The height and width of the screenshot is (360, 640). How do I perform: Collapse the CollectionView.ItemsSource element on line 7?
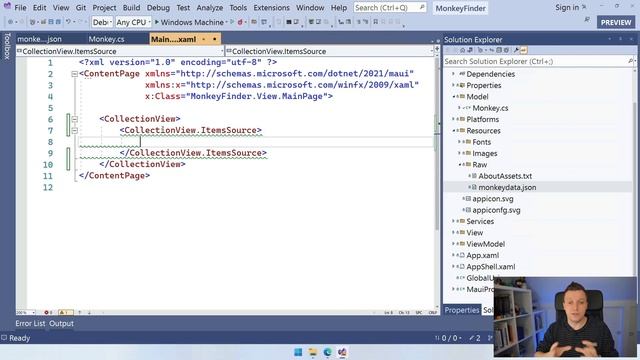(x=74, y=131)
